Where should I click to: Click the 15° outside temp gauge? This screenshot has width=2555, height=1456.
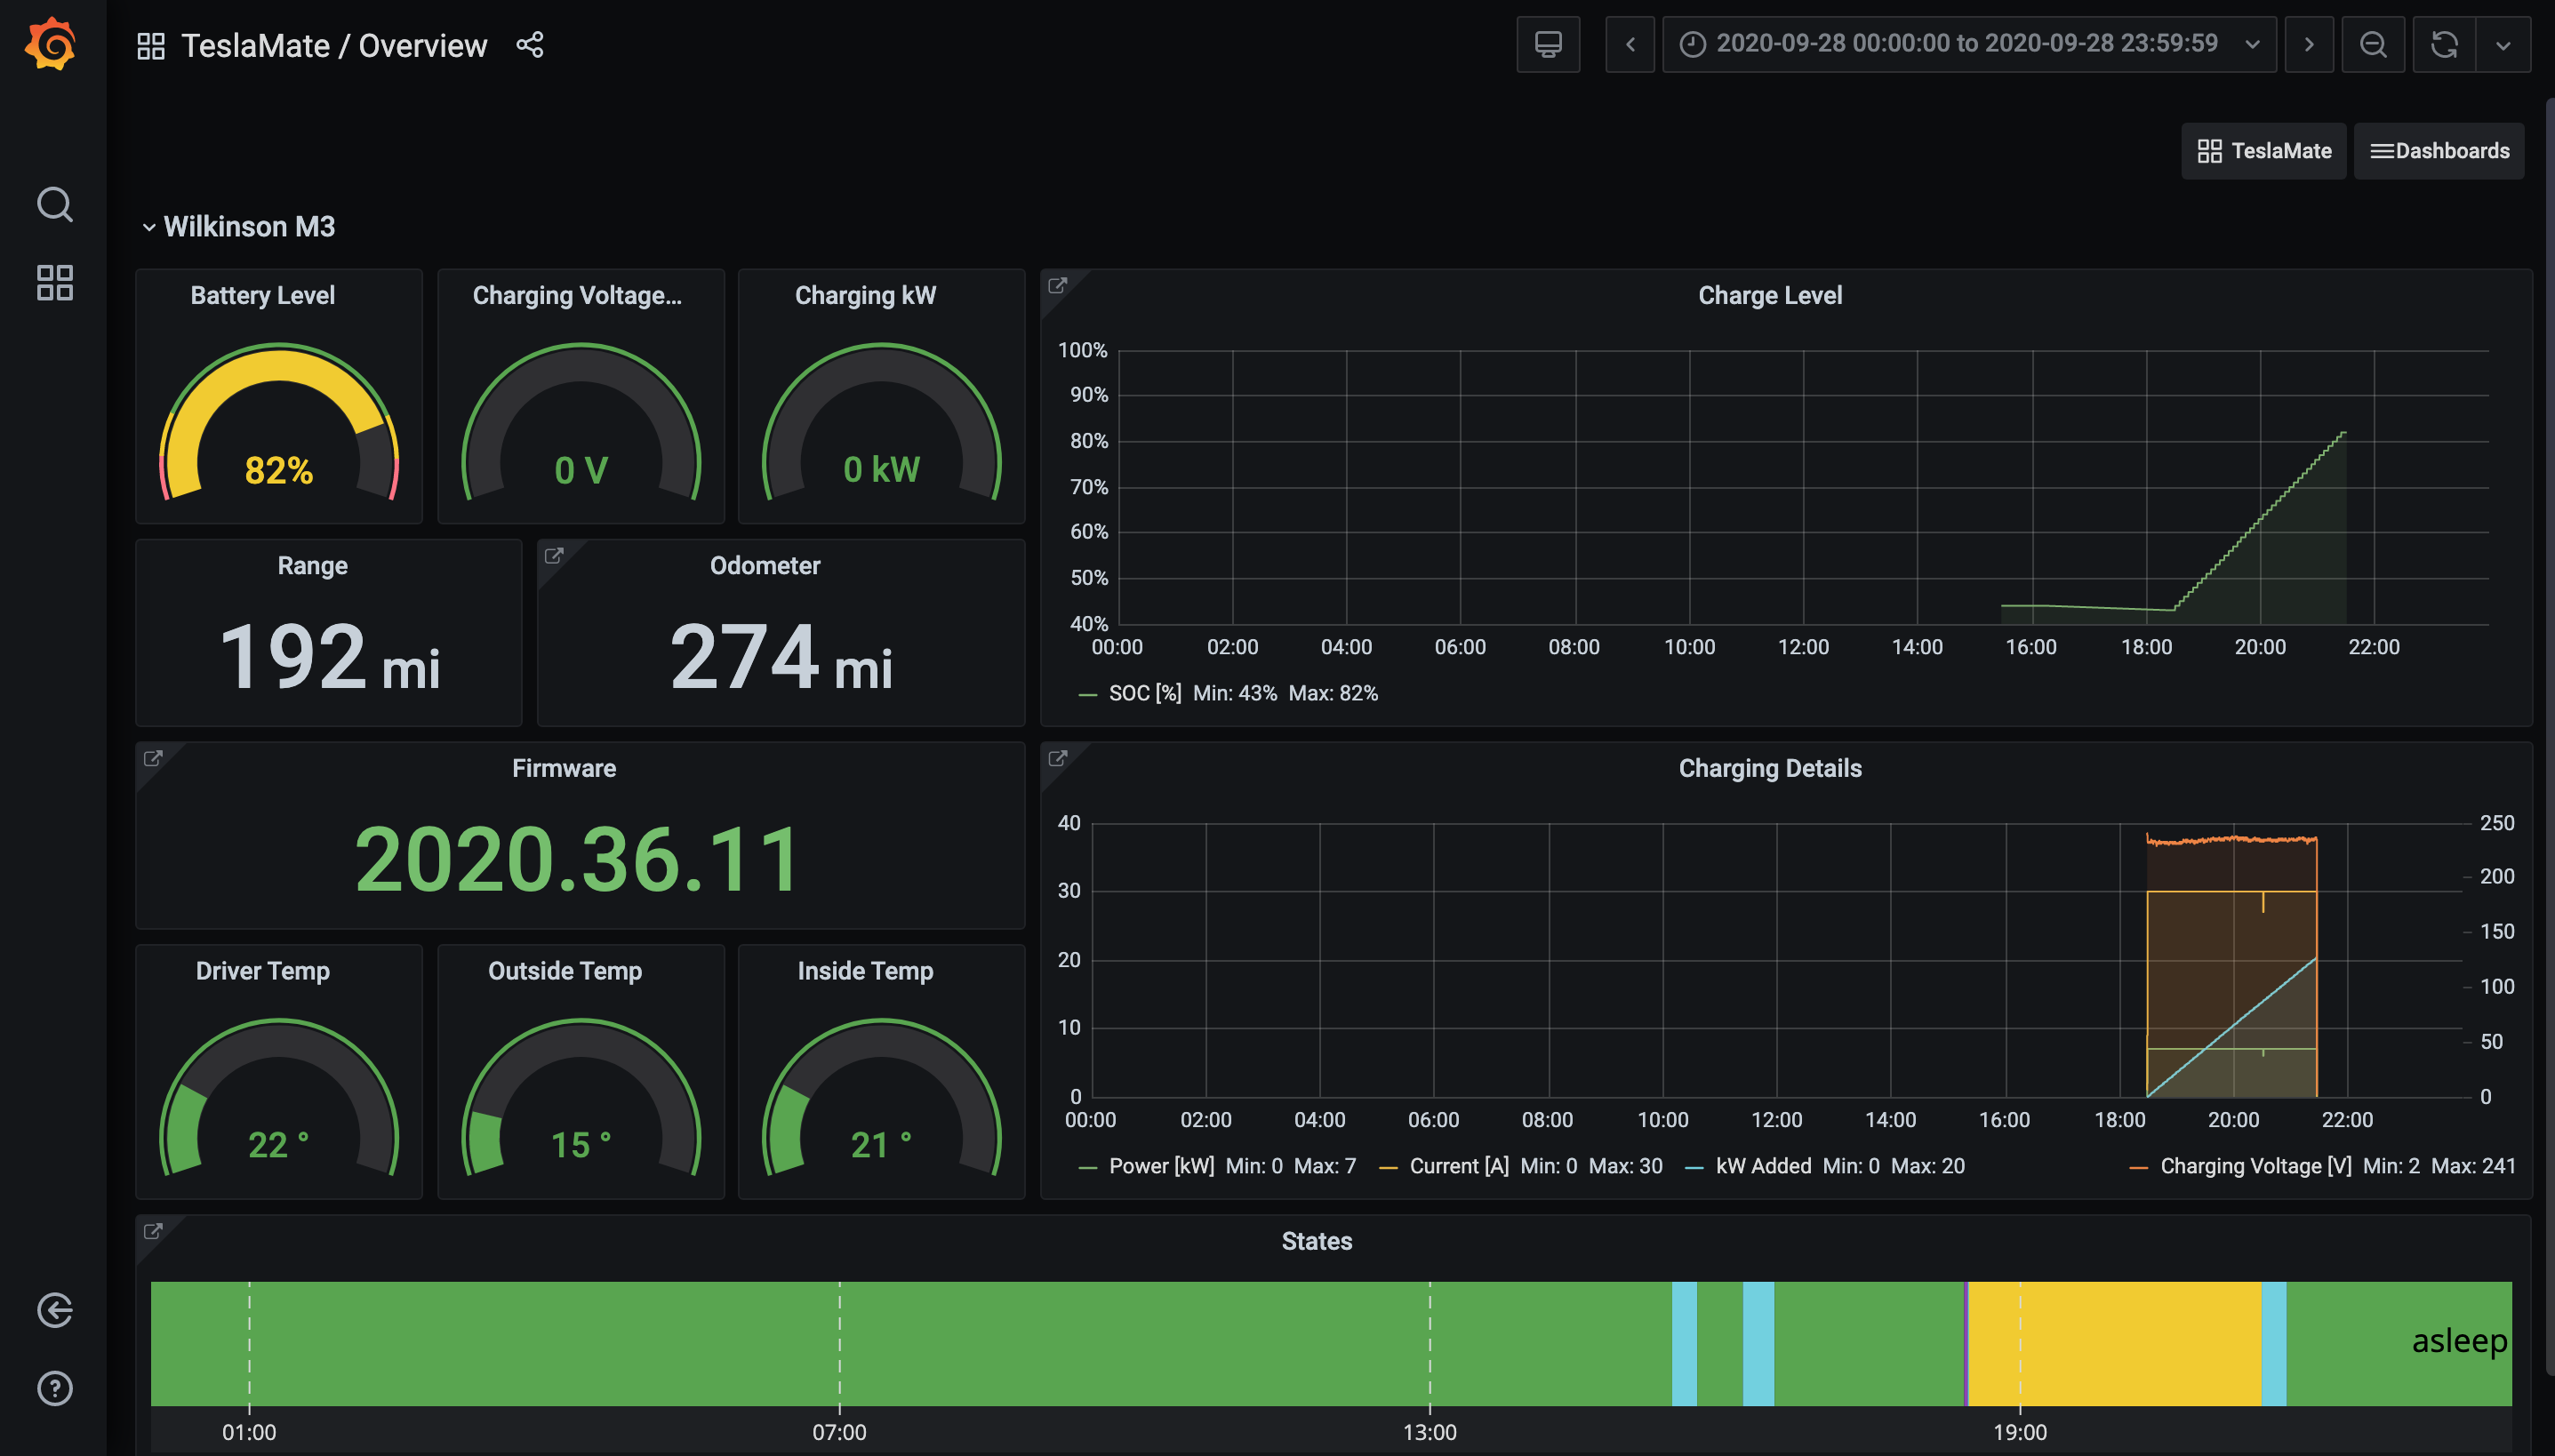581,1097
